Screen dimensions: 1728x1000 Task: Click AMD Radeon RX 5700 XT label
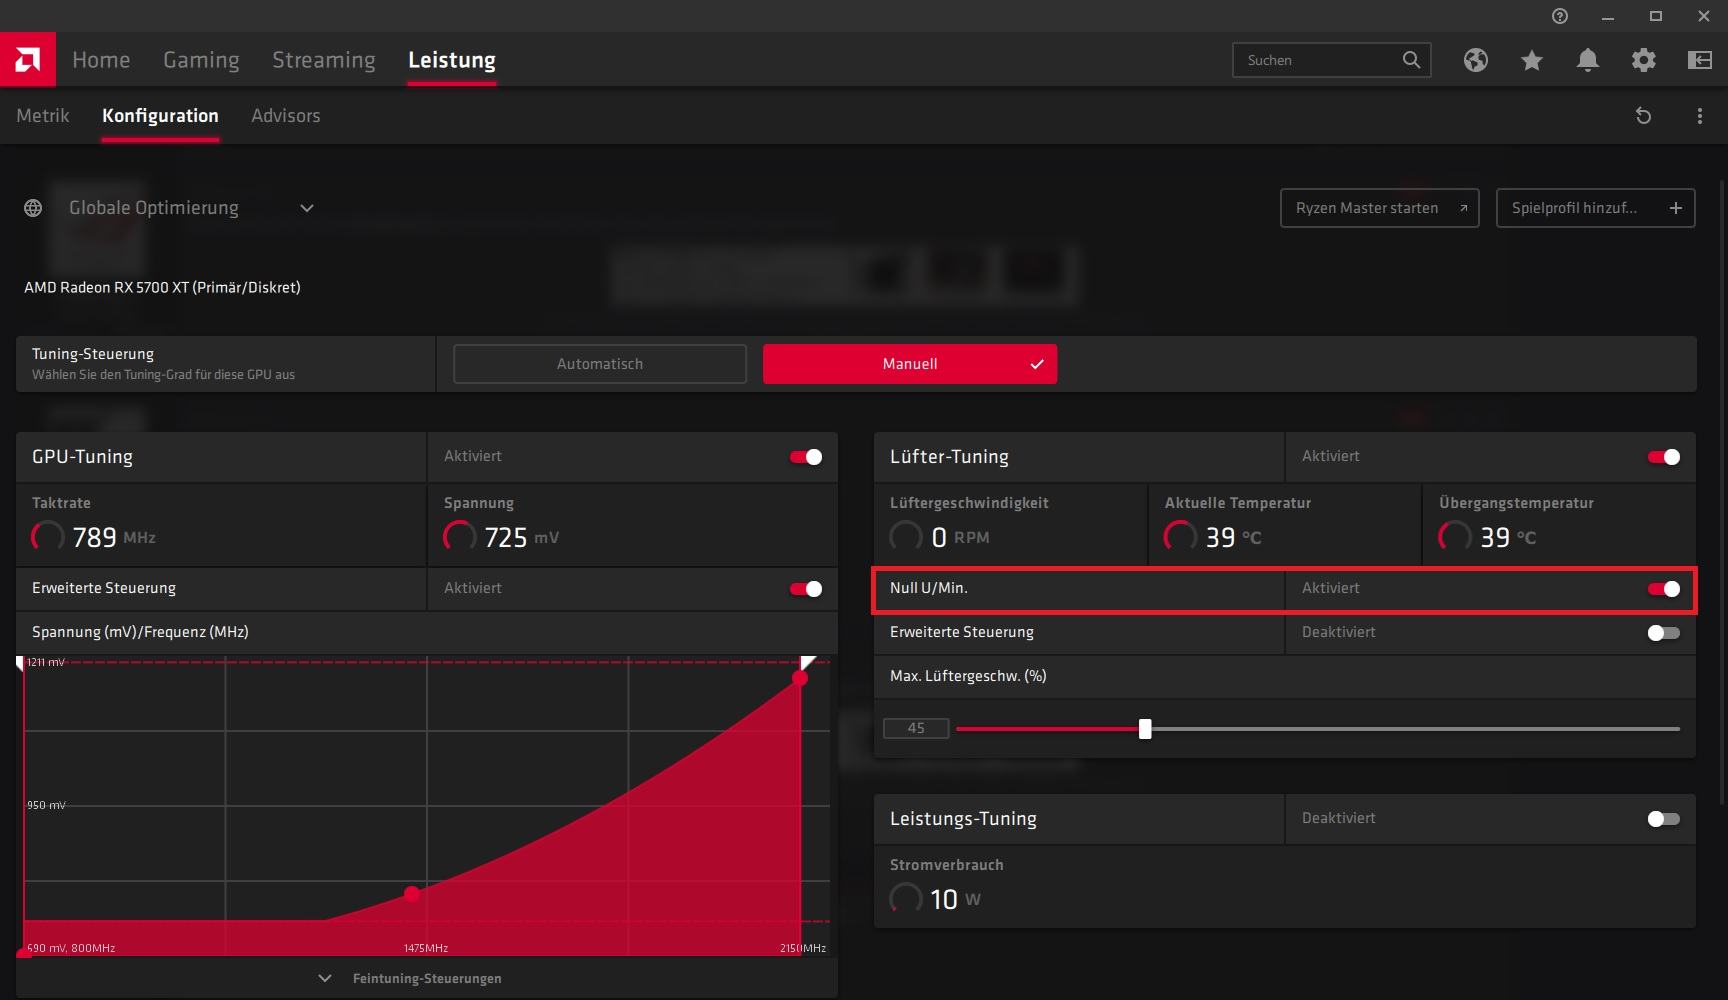click(162, 287)
